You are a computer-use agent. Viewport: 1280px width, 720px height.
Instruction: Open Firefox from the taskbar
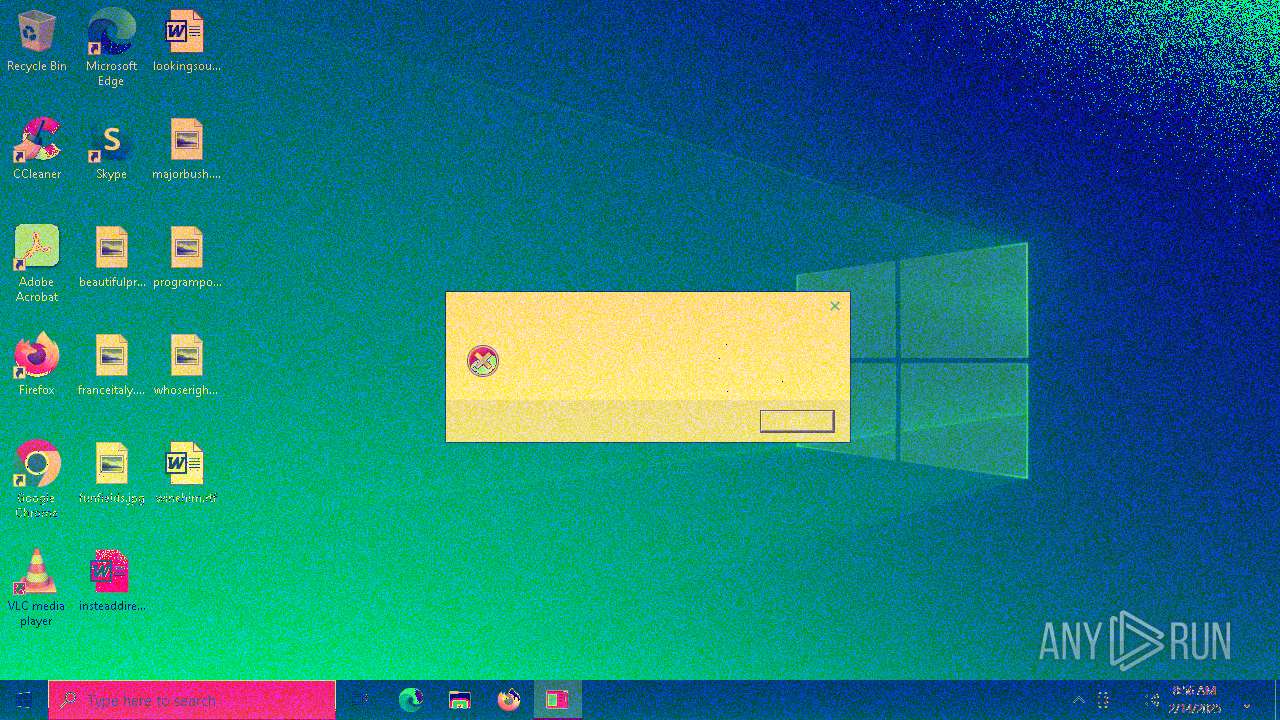pyautogui.click(x=509, y=700)
